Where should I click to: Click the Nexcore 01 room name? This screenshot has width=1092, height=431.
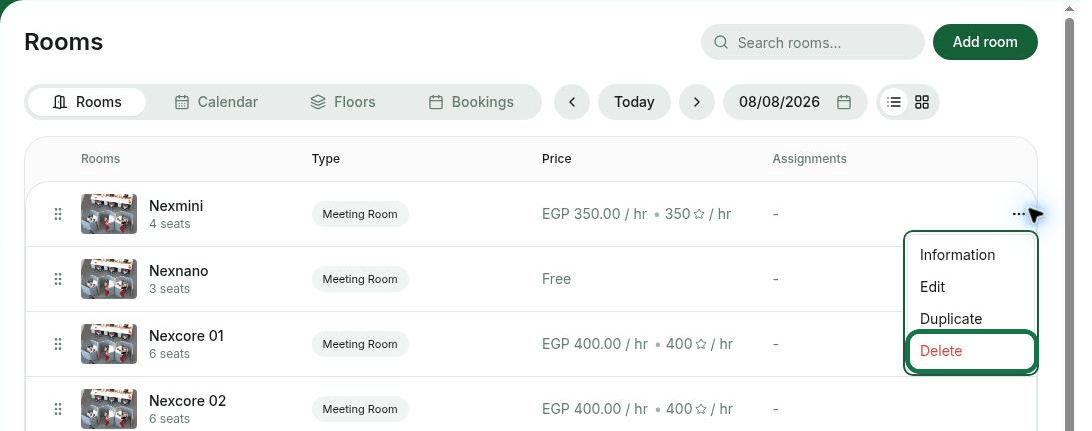click(x=187, y=336)
